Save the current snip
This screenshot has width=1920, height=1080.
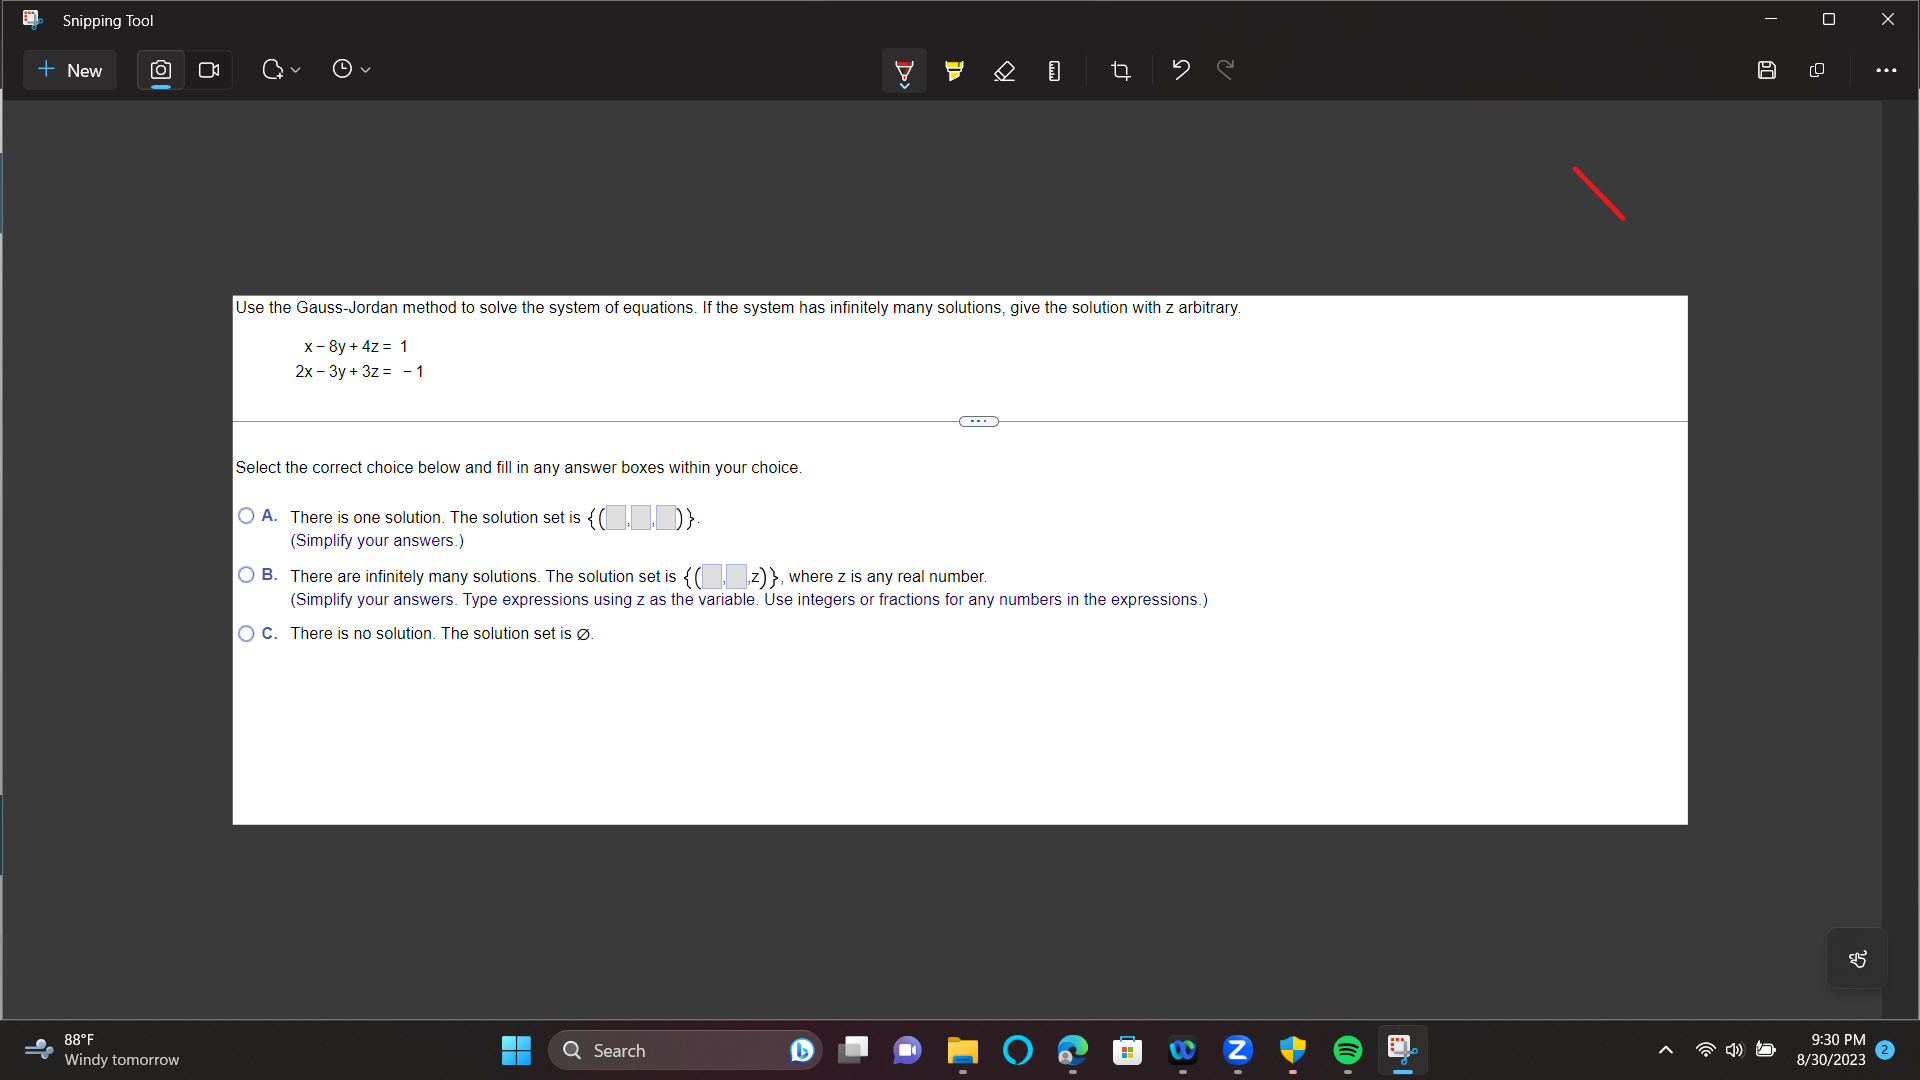(1767, 70)
